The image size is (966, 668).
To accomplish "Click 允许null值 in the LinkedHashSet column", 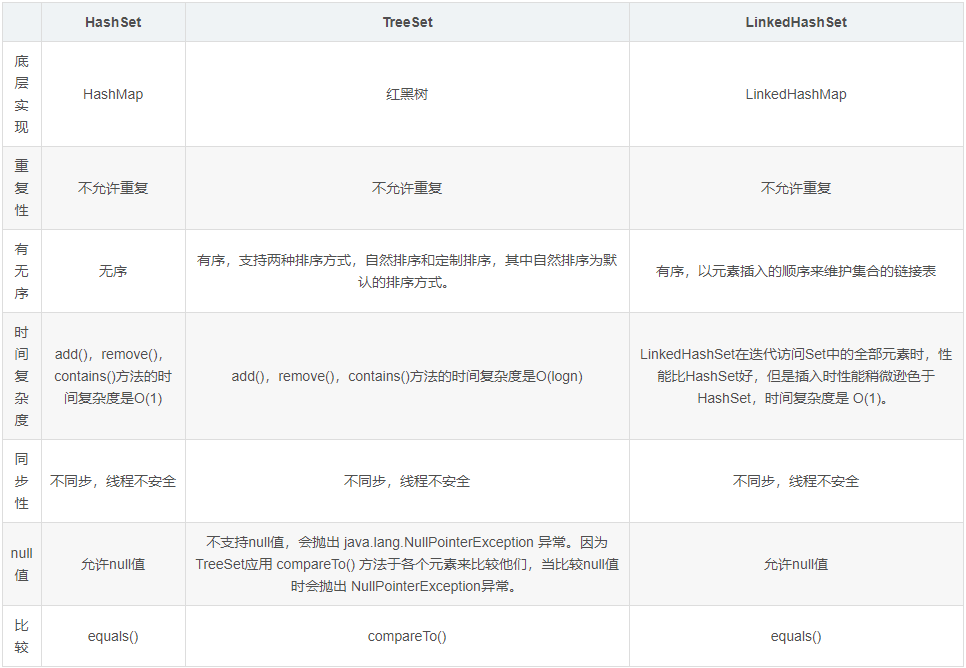I will tap(796, 564).
